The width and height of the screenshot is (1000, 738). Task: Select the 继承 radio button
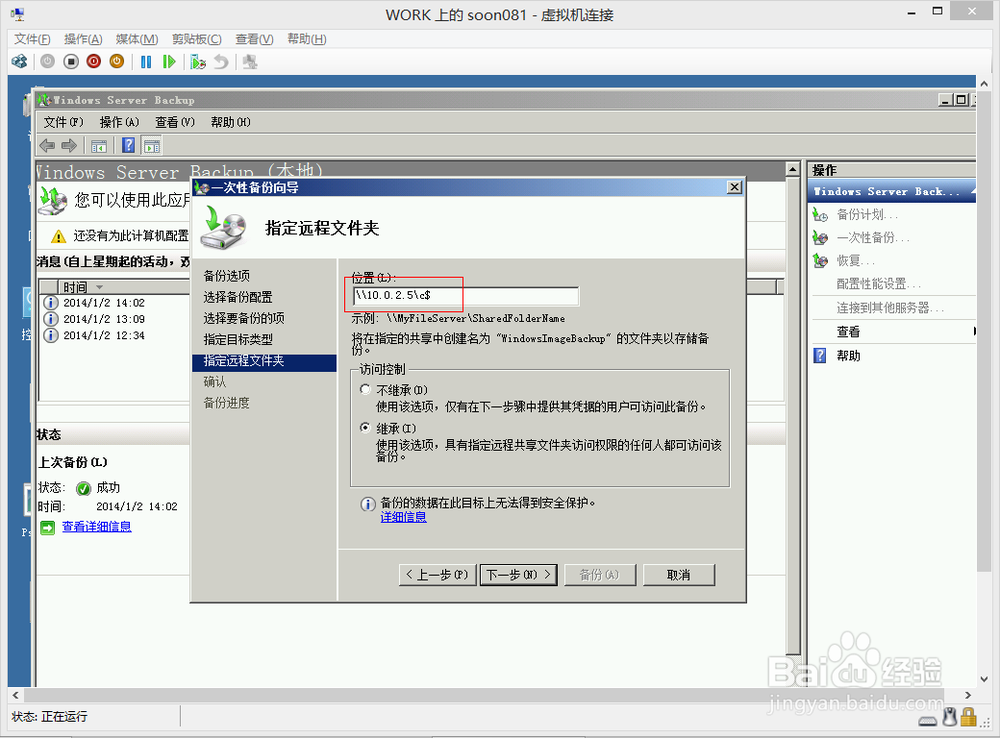tap(365, 427)
